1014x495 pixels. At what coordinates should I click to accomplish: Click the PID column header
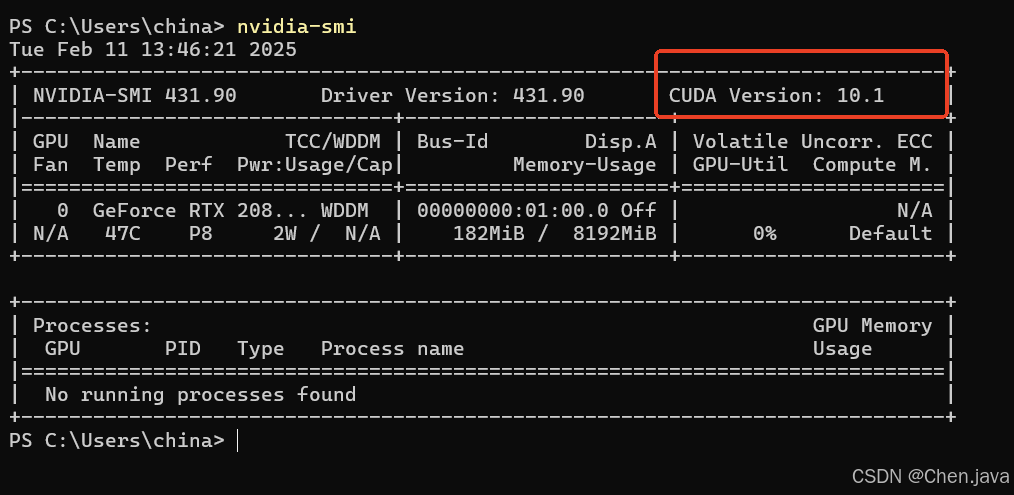pyautogui.click(x=183, y=349)
